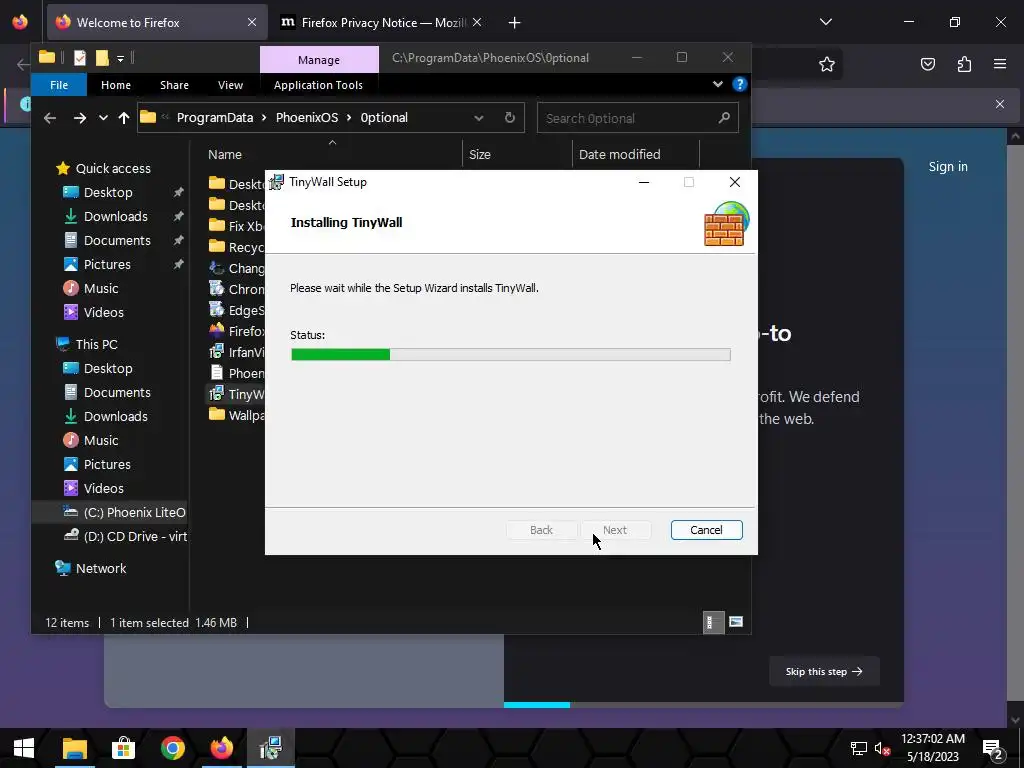Open pinned Documents under Quick access
Screen dimensions: 1024x768
point(117,241)
